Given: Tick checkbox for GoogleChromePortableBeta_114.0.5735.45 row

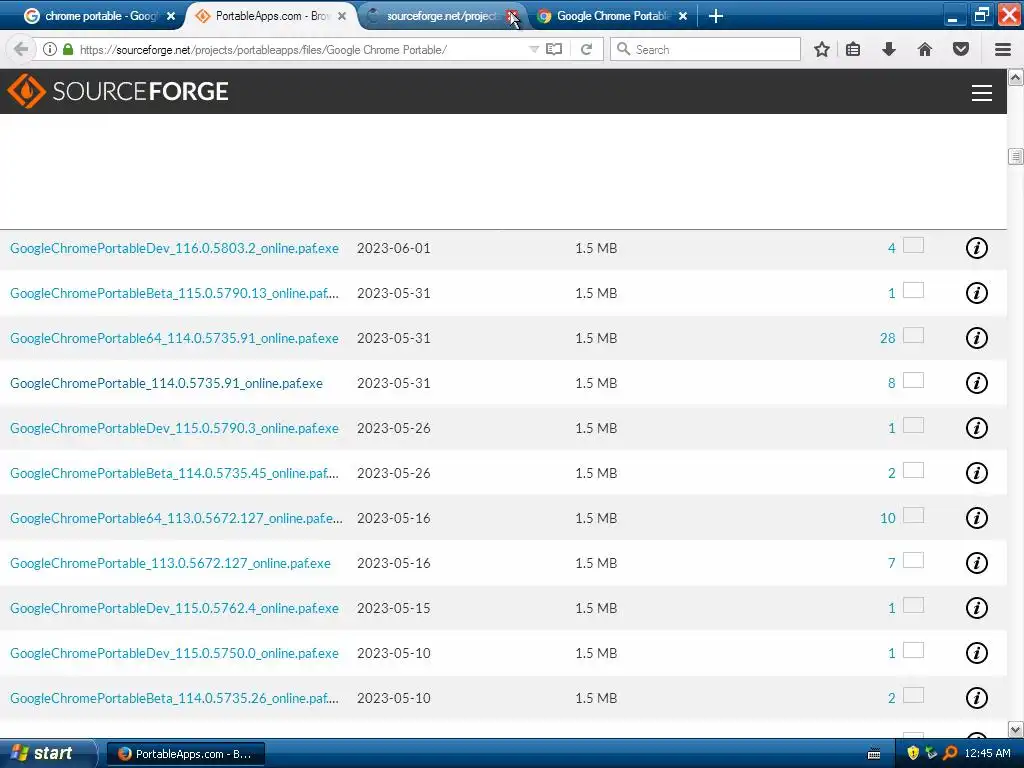Looking at the screenshot, I should tap(913, 471).
